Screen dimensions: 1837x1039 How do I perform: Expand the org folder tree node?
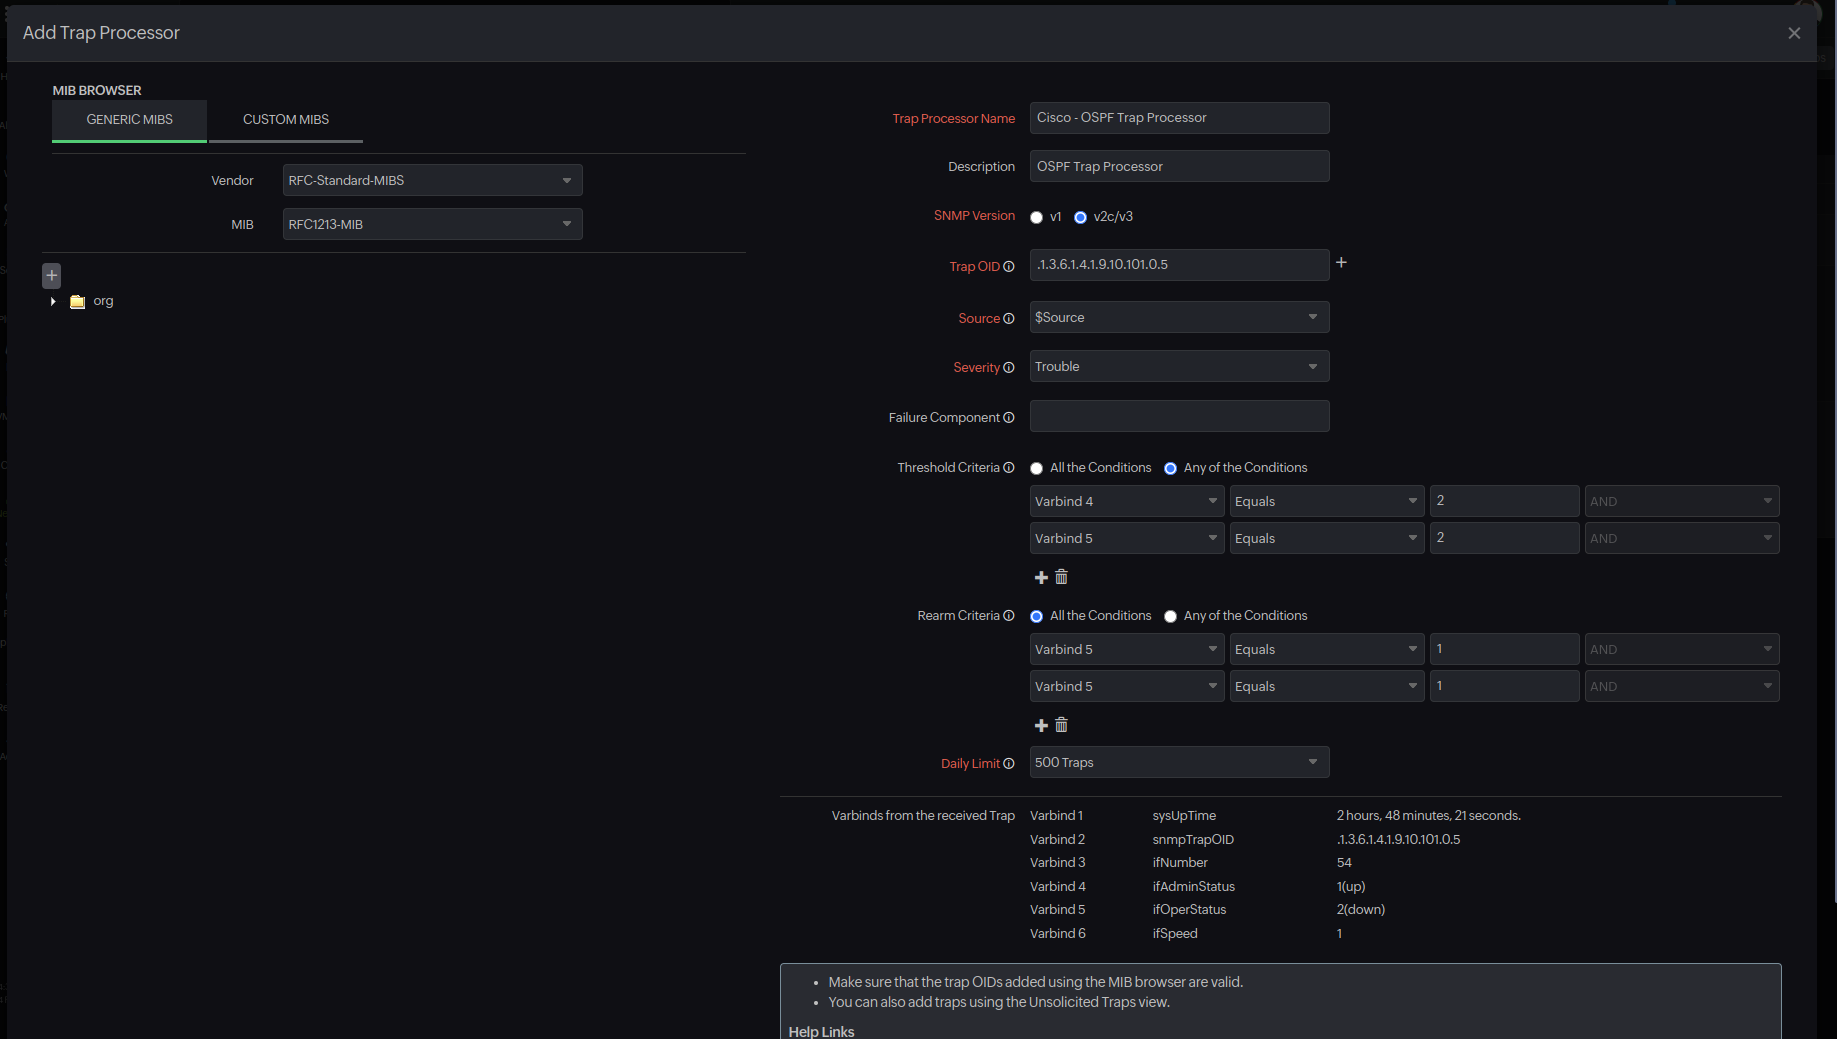[x=53, y=302]
